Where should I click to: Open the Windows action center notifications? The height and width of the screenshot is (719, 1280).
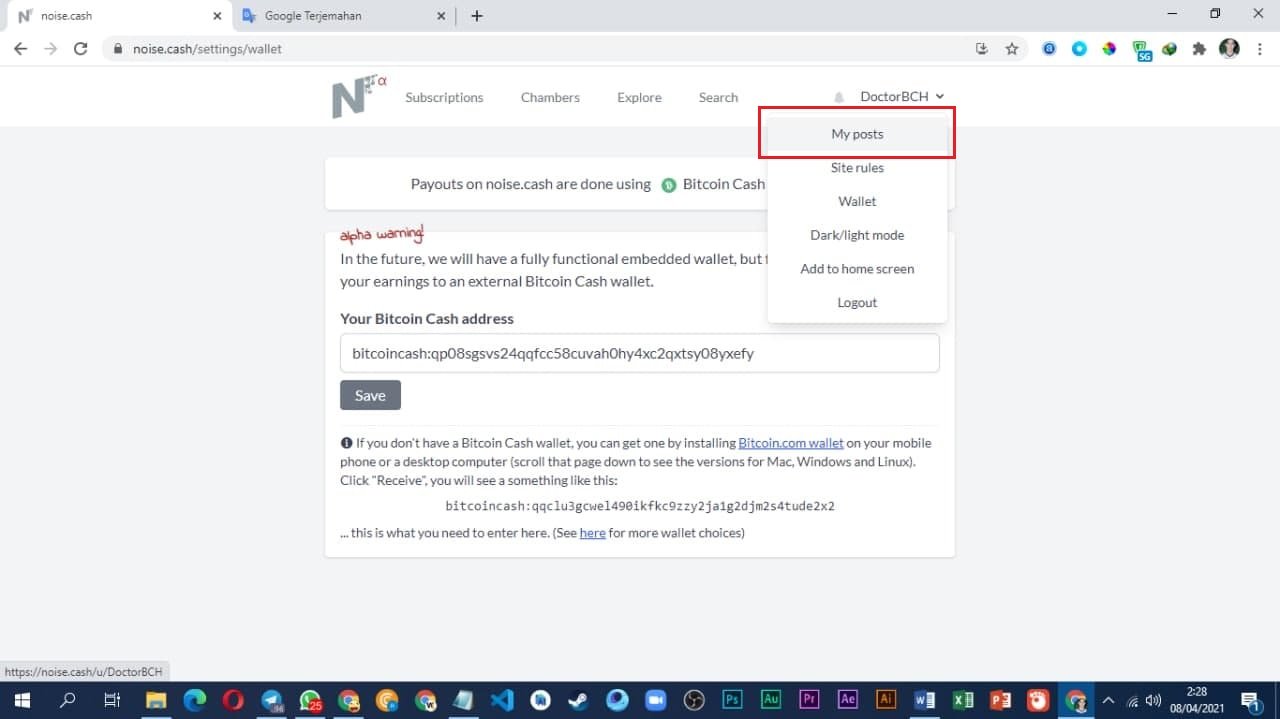click(x=1250, y=700)
